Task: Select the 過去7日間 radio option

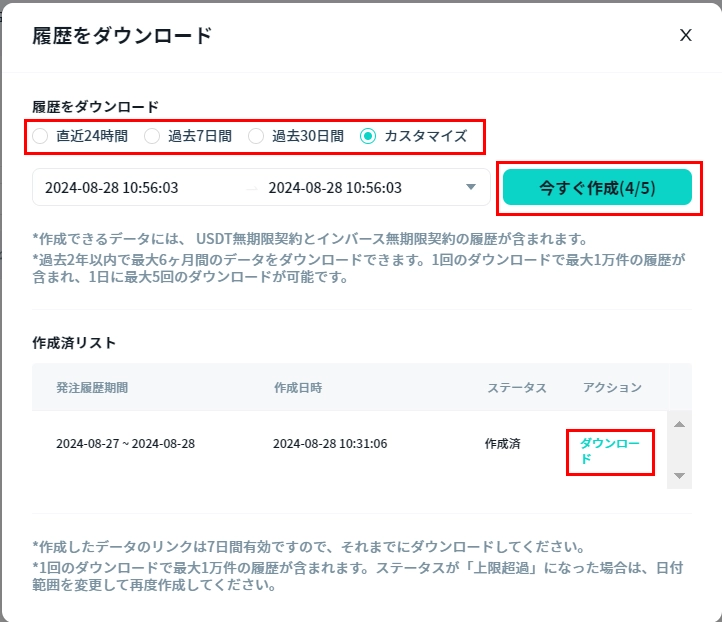Action: (x=151, y=136)
